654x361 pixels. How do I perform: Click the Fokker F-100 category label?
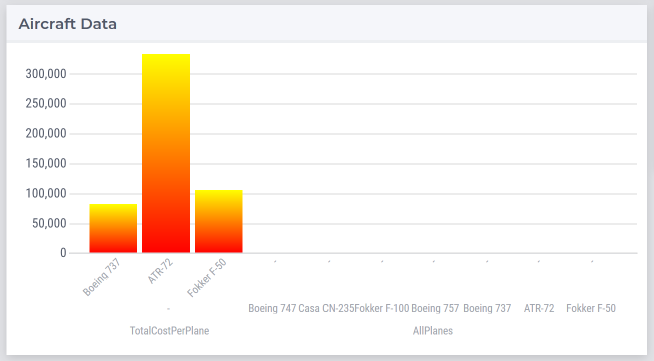coord(382,308)
